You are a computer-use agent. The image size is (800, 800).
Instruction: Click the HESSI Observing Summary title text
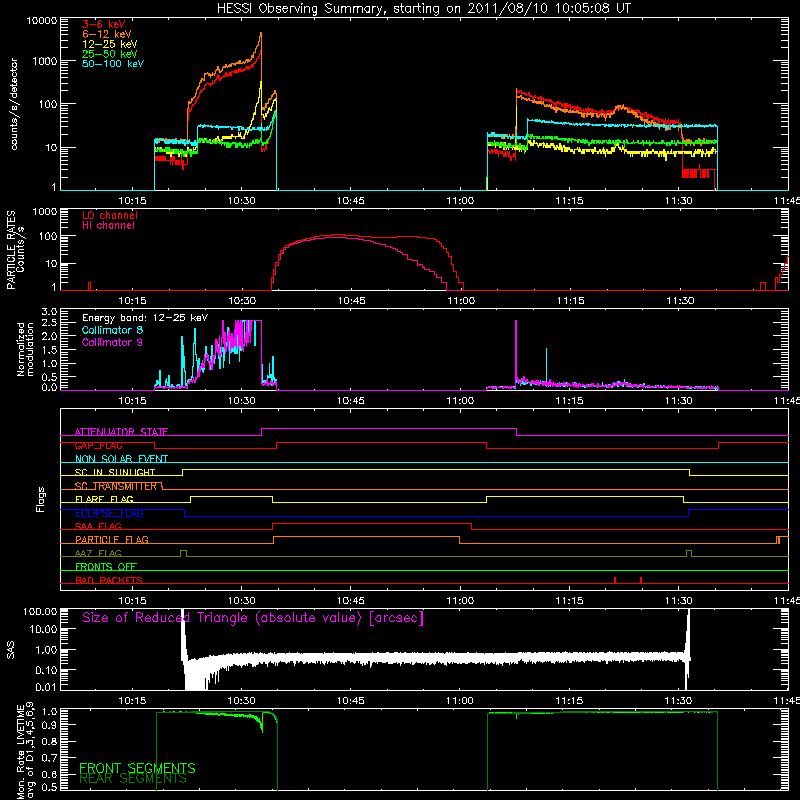click(424, 8)
